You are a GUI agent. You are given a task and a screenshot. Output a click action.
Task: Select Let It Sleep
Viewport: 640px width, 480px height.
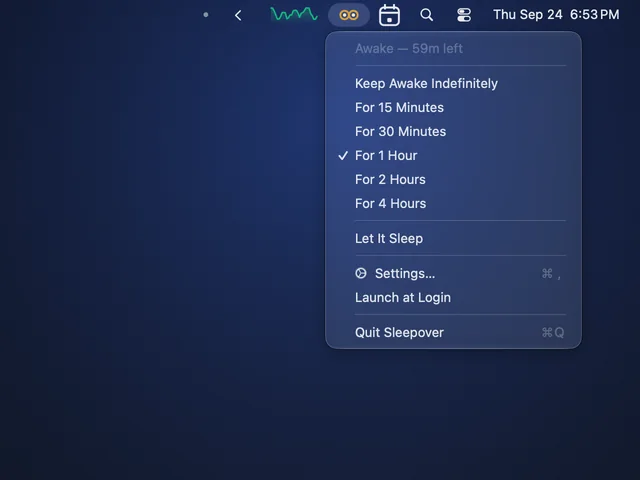(453, 239)
